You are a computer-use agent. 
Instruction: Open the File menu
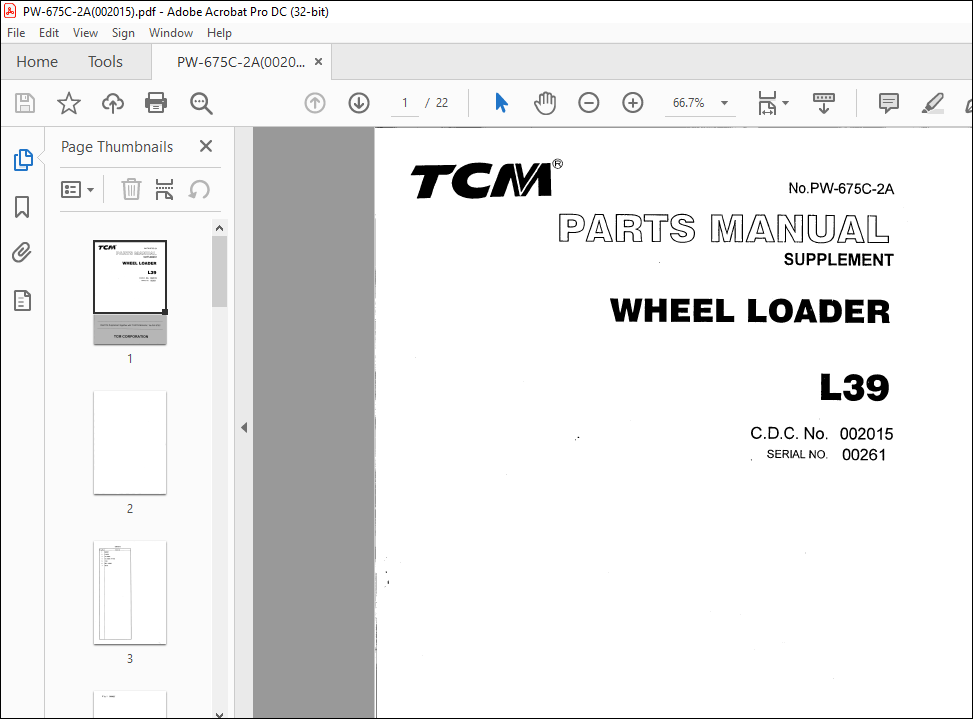click(x=16, y=33)
